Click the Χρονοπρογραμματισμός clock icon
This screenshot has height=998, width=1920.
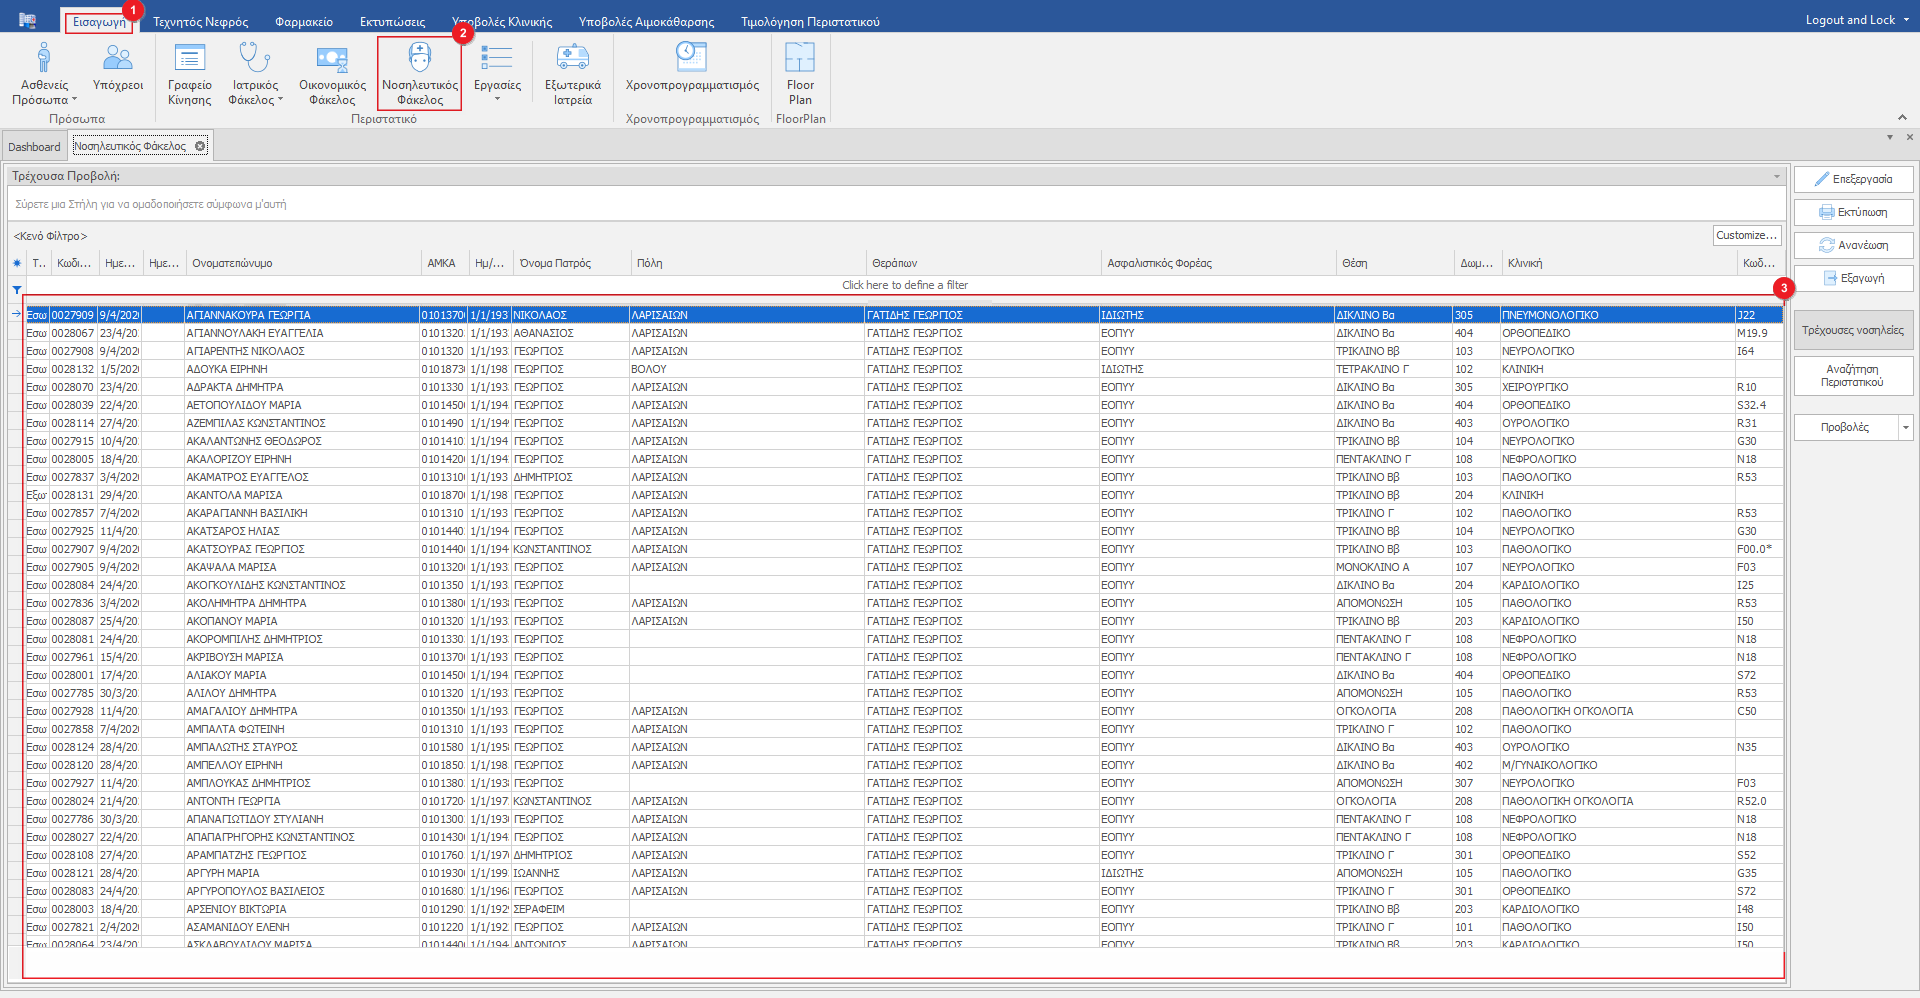pos(692,58)
